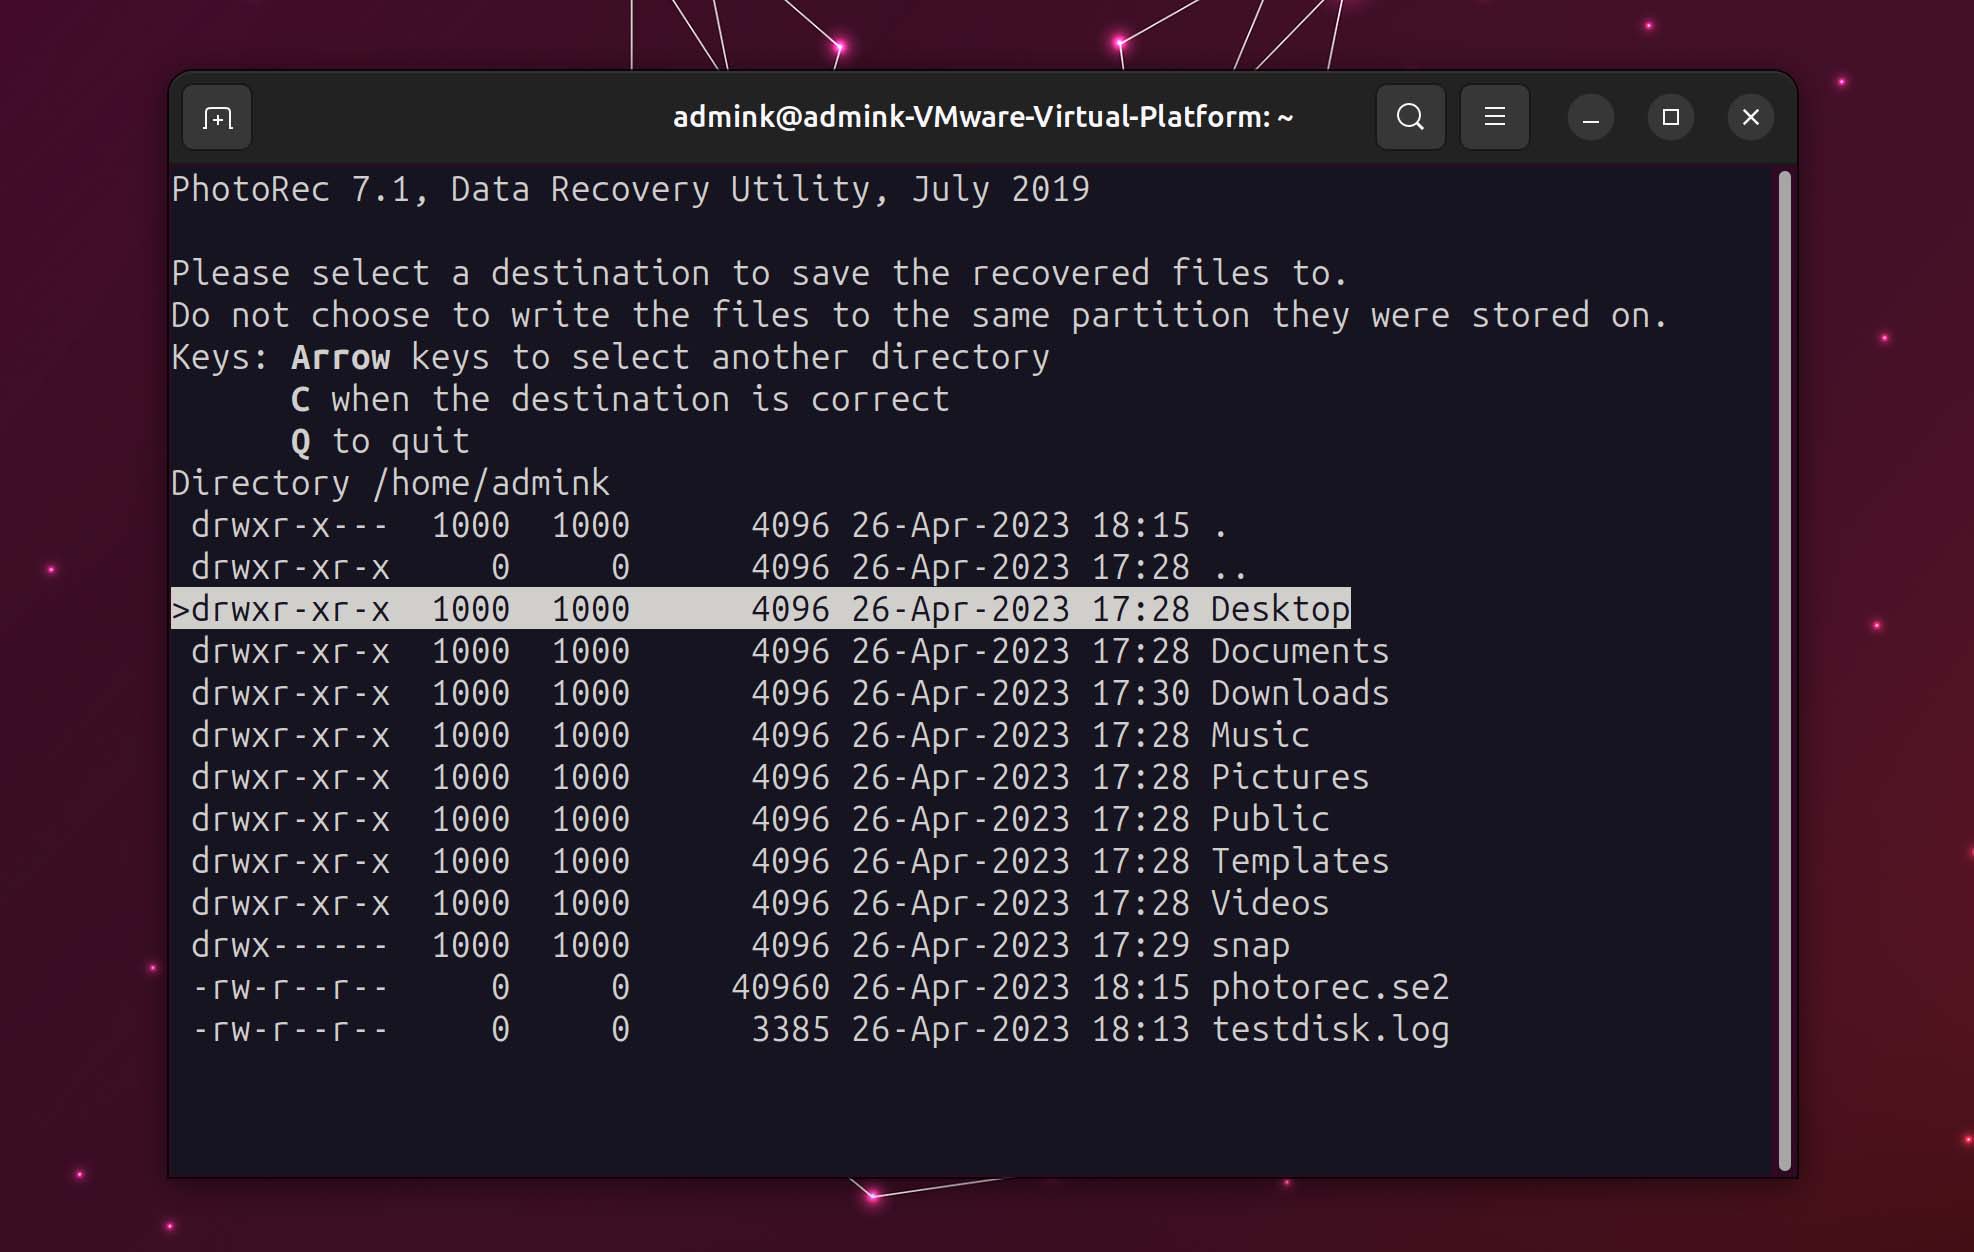Screen dimensions: 1974x1252
Task: Select the snap directory entry
Action: (740, 945)
